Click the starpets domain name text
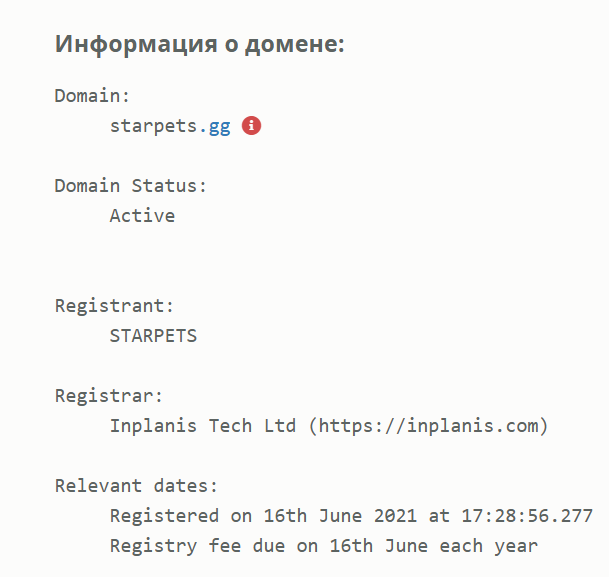The width and height of the screenshot is (609, 577). (153, 127)
